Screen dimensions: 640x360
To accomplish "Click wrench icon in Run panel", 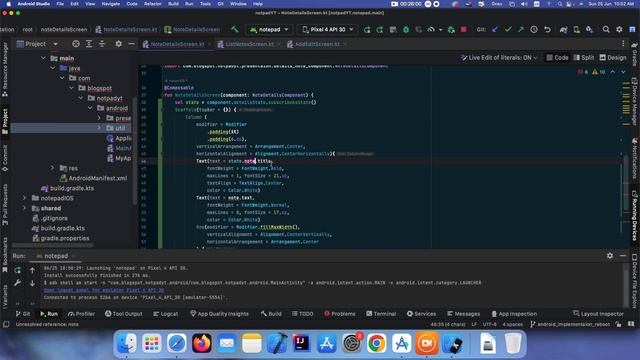I will click(18, 283).
